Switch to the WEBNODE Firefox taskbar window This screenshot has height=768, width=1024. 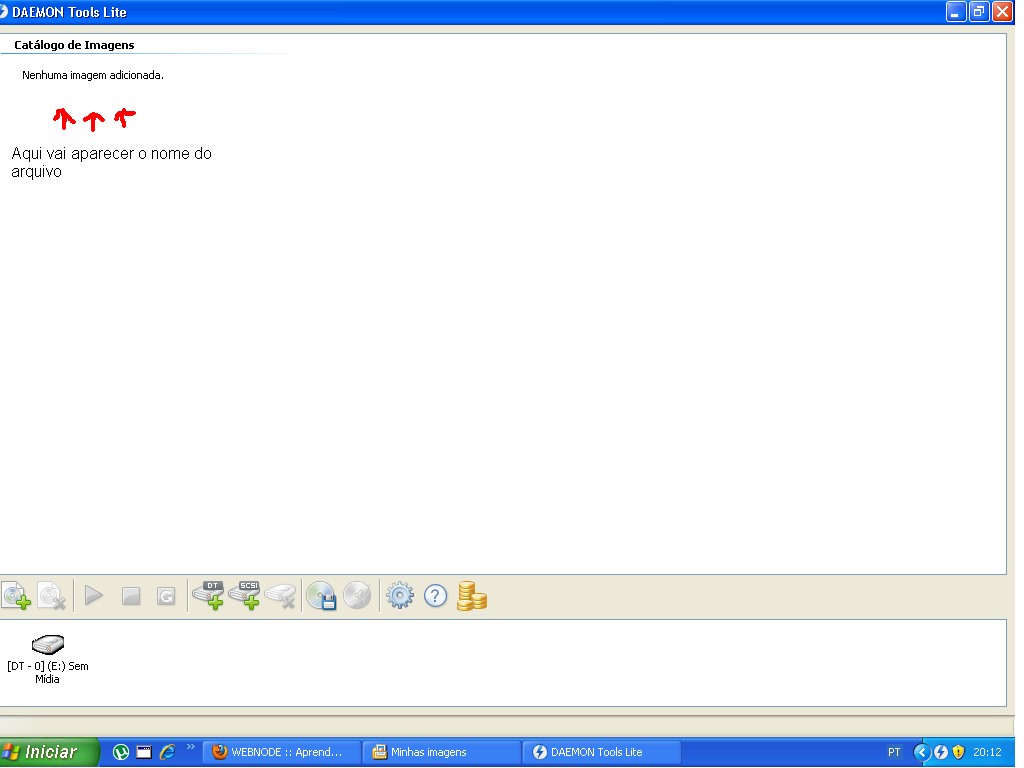[282, 752]
